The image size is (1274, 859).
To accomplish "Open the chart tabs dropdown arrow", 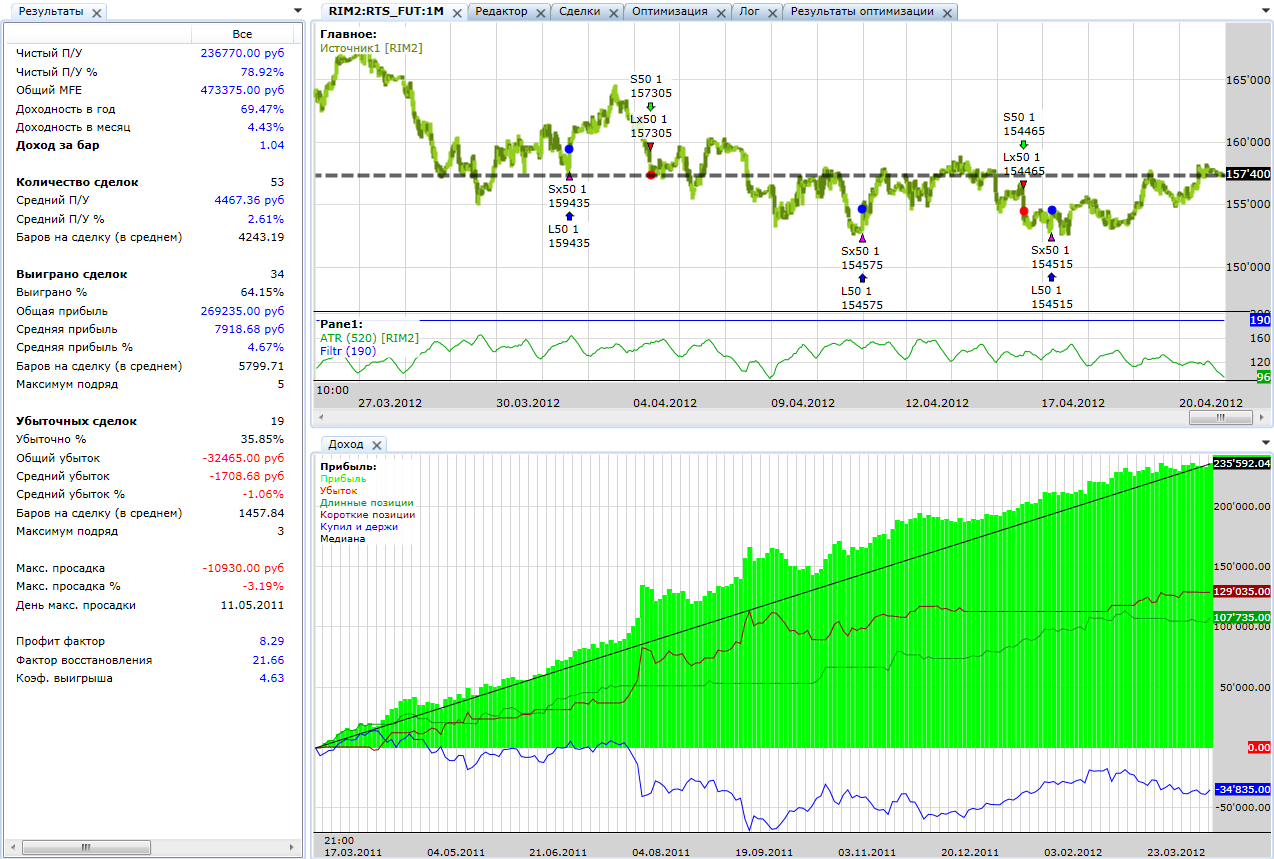I will point(1267,10).
